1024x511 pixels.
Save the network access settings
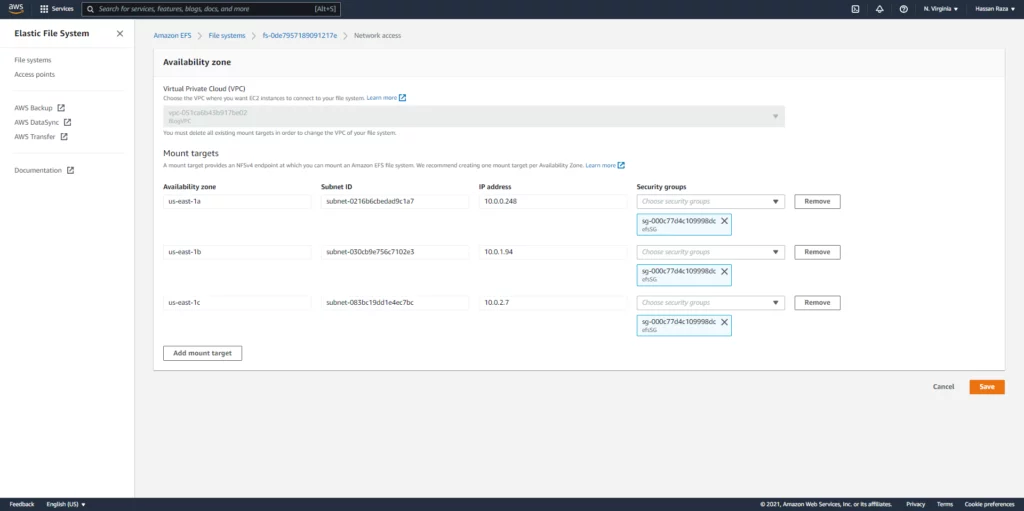point(987,387)
